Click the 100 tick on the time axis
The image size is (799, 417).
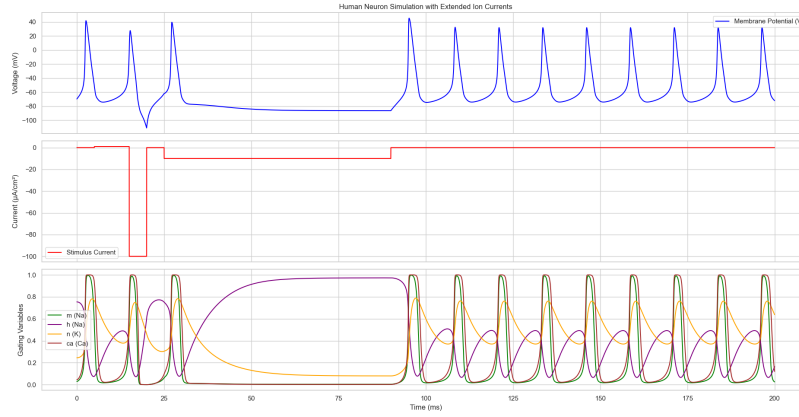[426, 399]
